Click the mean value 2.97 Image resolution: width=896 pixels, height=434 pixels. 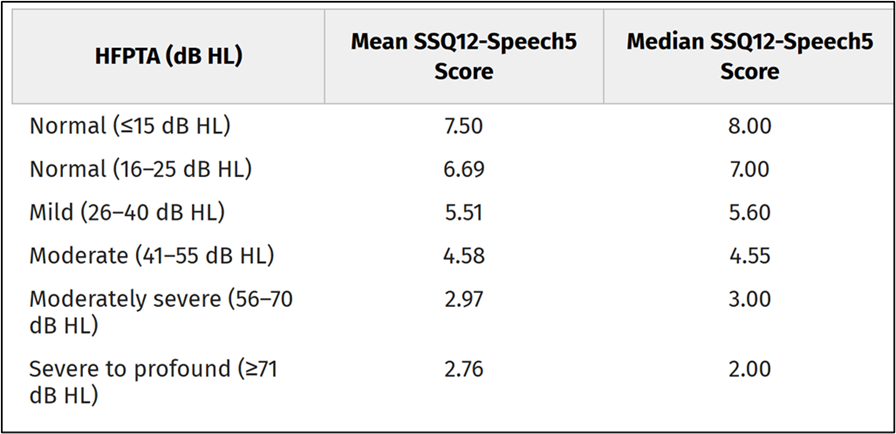(x=463, y=299)
